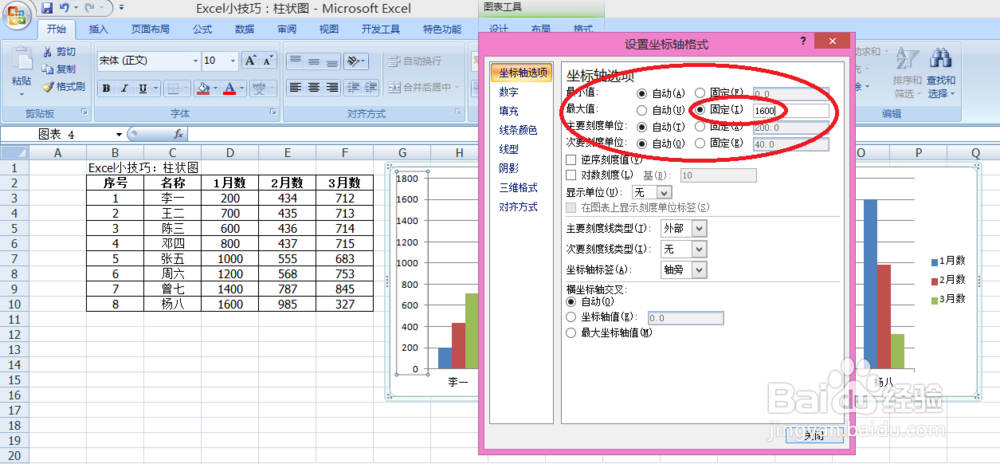Screen dimensions: 1000x464
Task: Open Find and Select binoculars tool
Action: 941,73
